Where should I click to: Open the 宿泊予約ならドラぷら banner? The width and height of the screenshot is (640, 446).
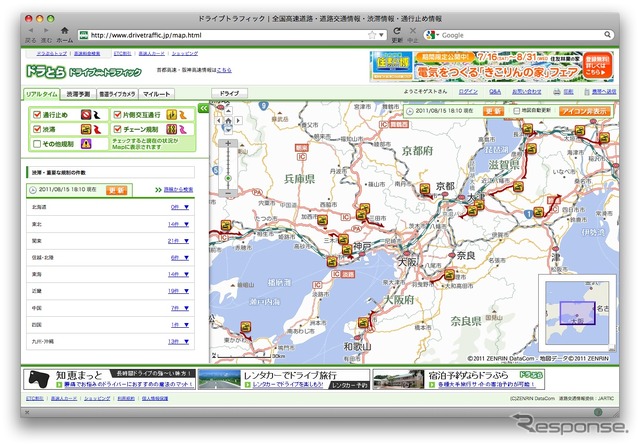[x=458, y=379]
